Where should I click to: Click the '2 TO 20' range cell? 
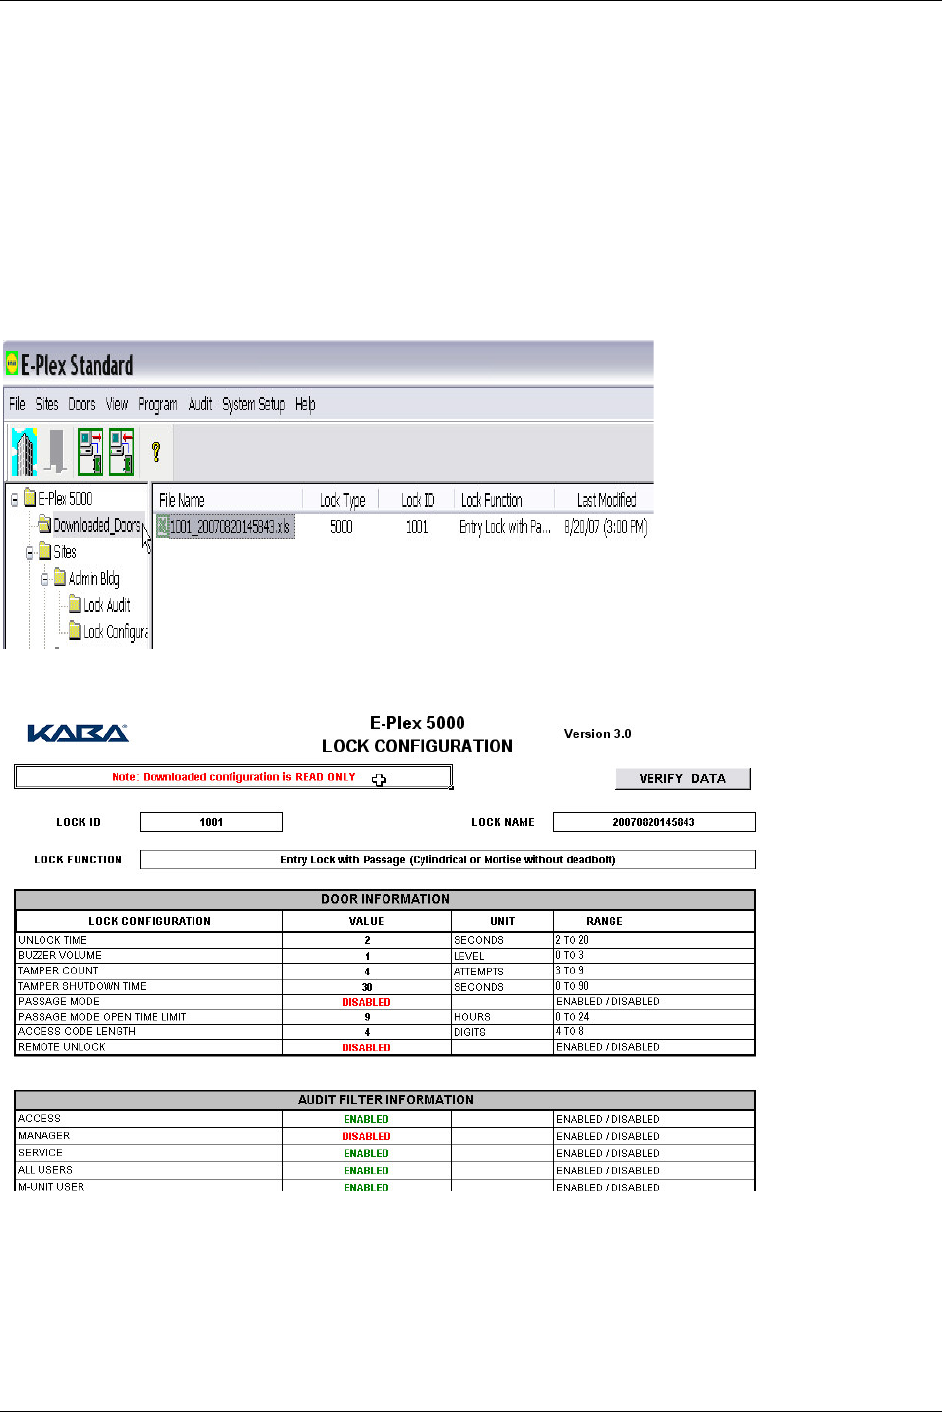[x=654, y=940]
